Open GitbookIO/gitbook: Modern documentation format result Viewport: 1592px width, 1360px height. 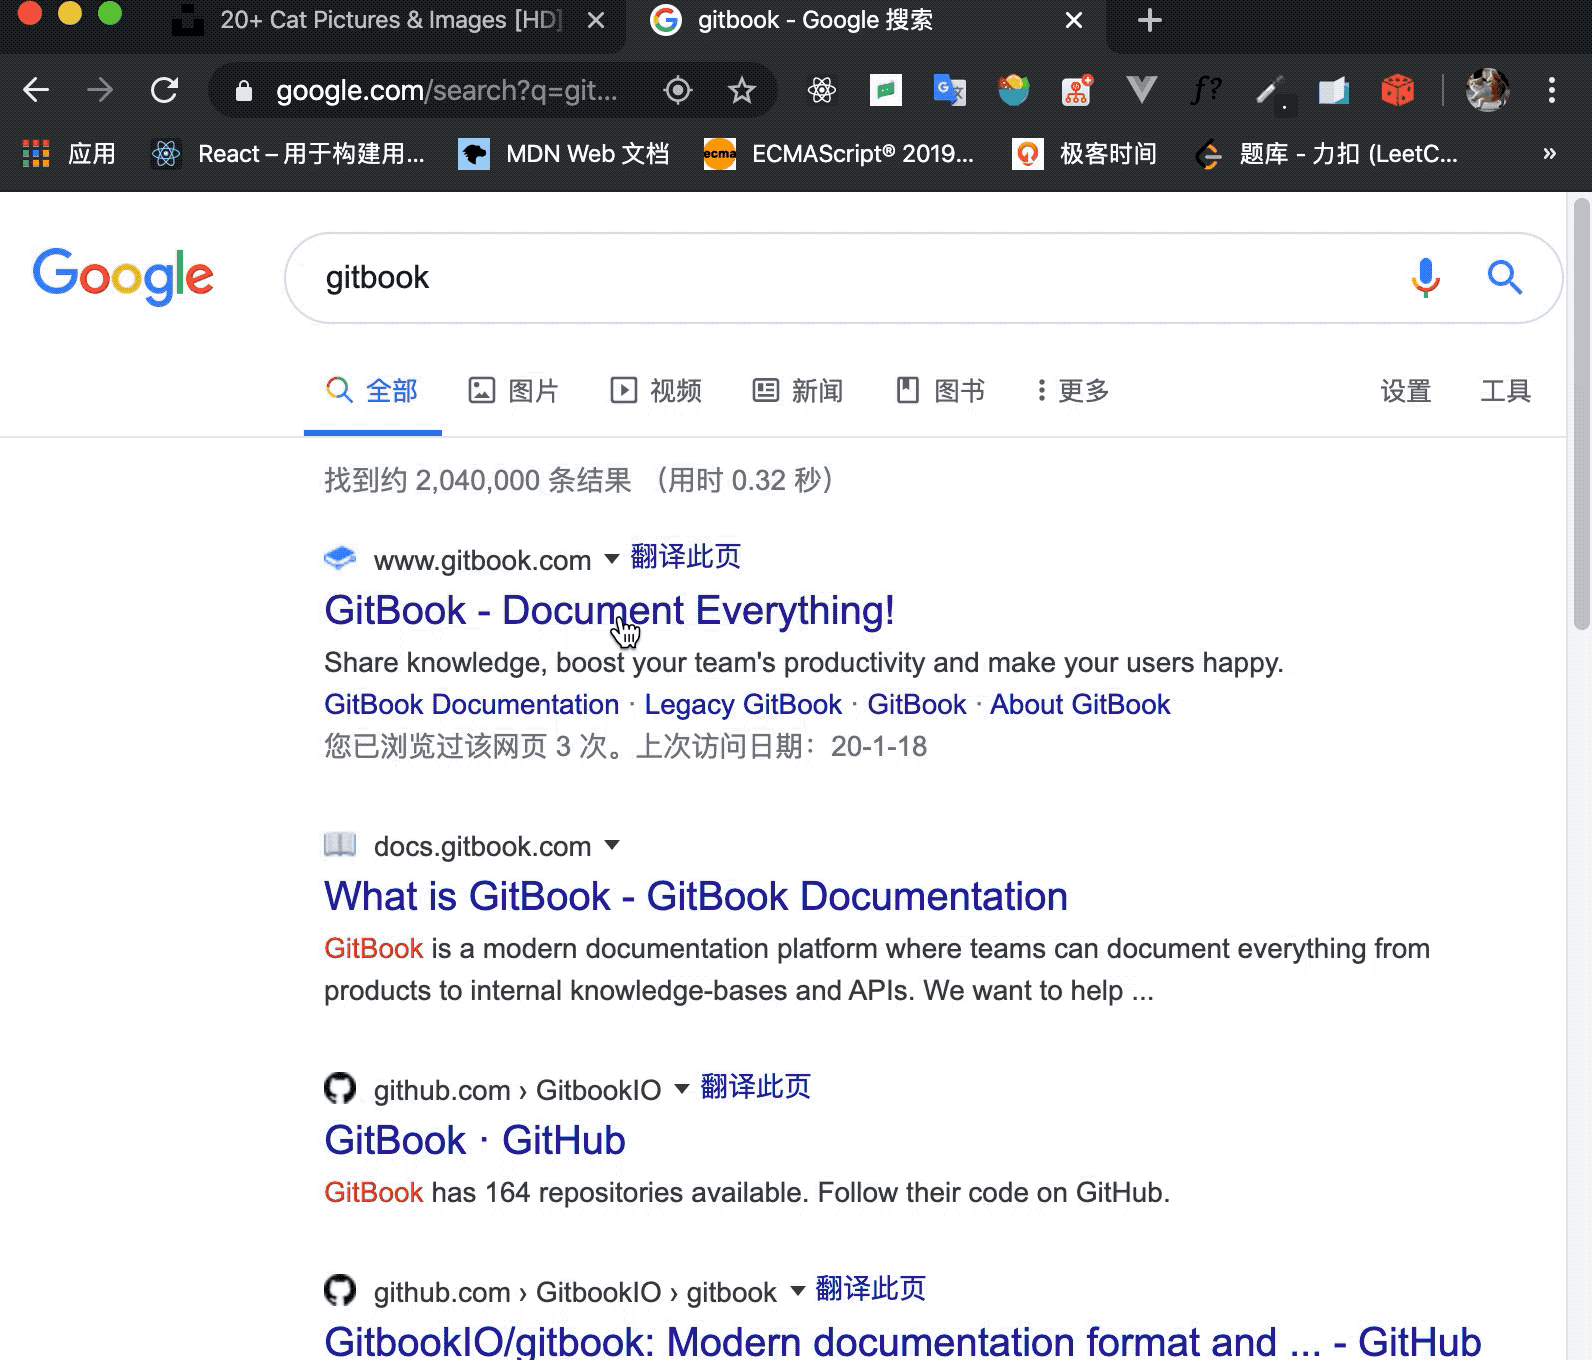click(x=902, y=1342)
